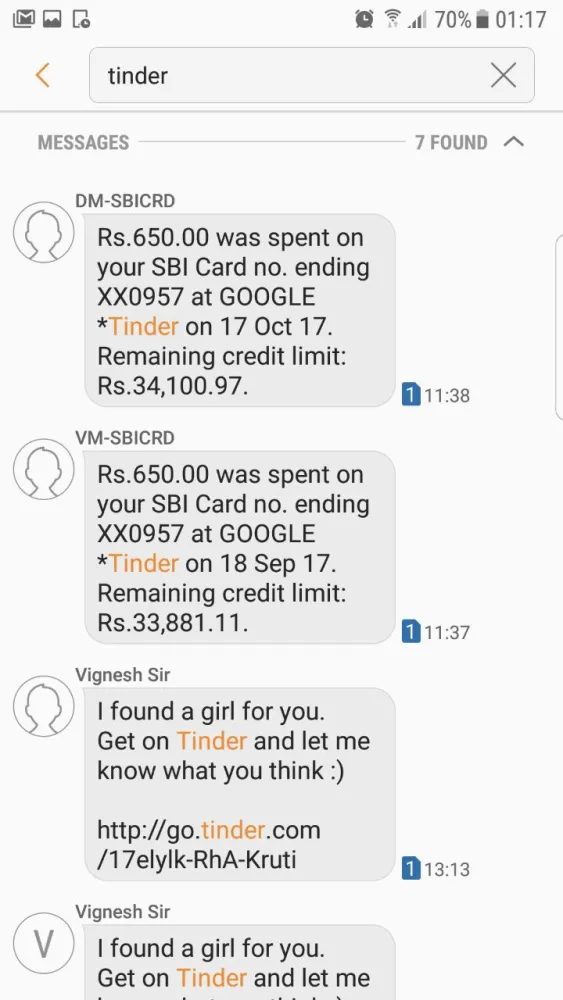
Task: Open the go.tinder.com link in message
Action: 208,845
